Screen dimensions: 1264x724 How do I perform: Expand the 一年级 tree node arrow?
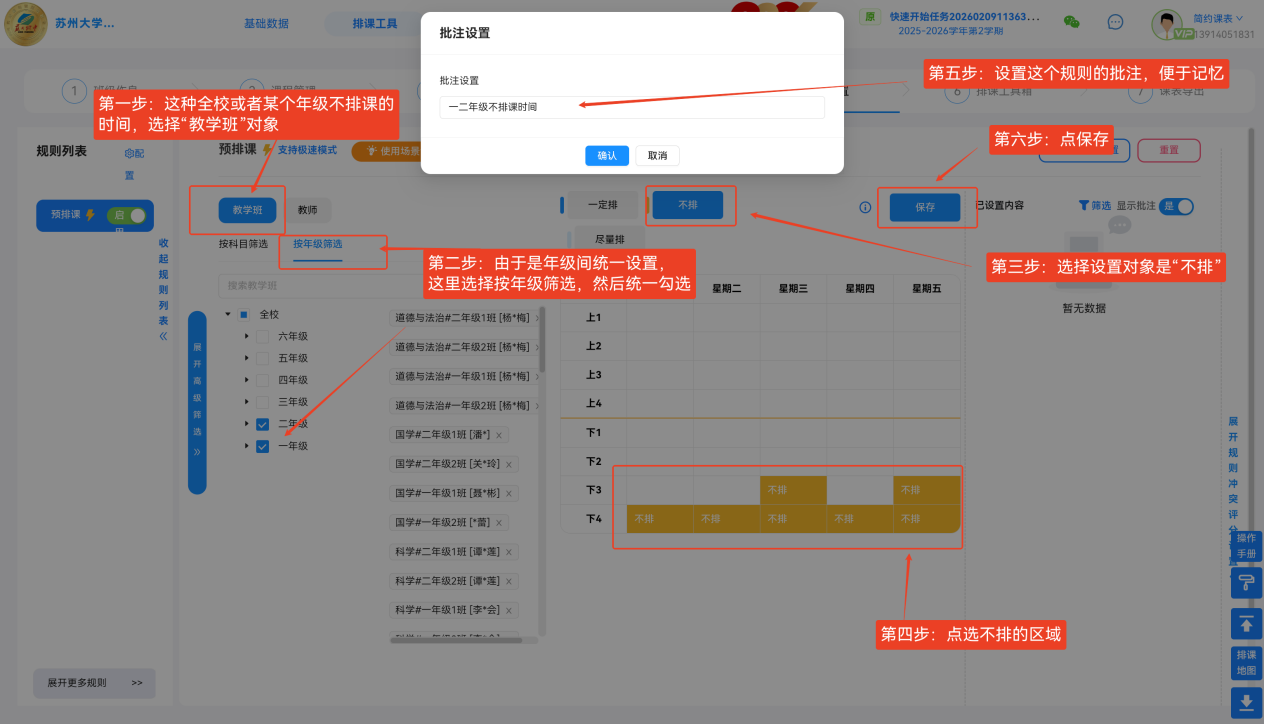click(246, 446)
